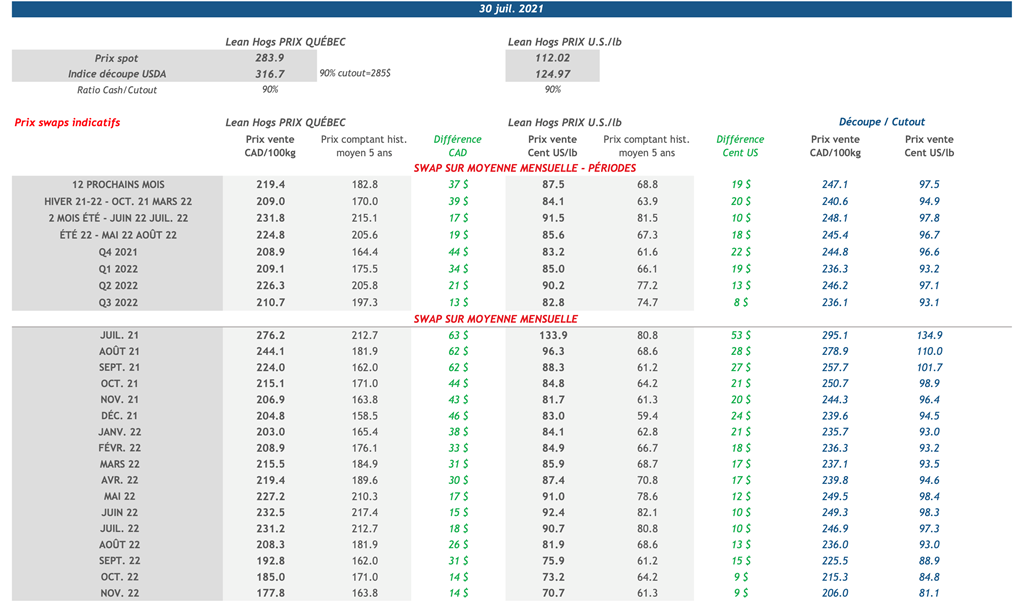Click the "Ratio Cash/Cutout" label

tap(117, 90)
